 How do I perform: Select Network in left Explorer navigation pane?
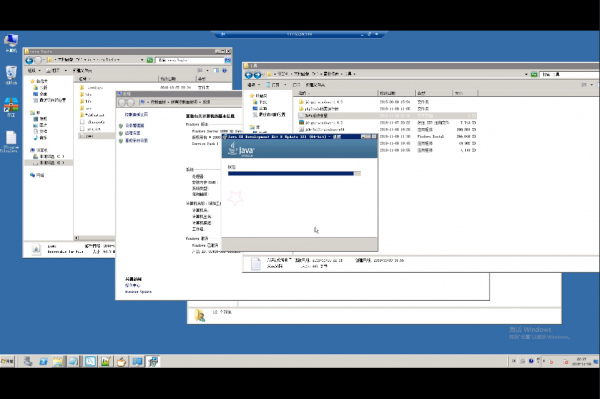(37, 175)
